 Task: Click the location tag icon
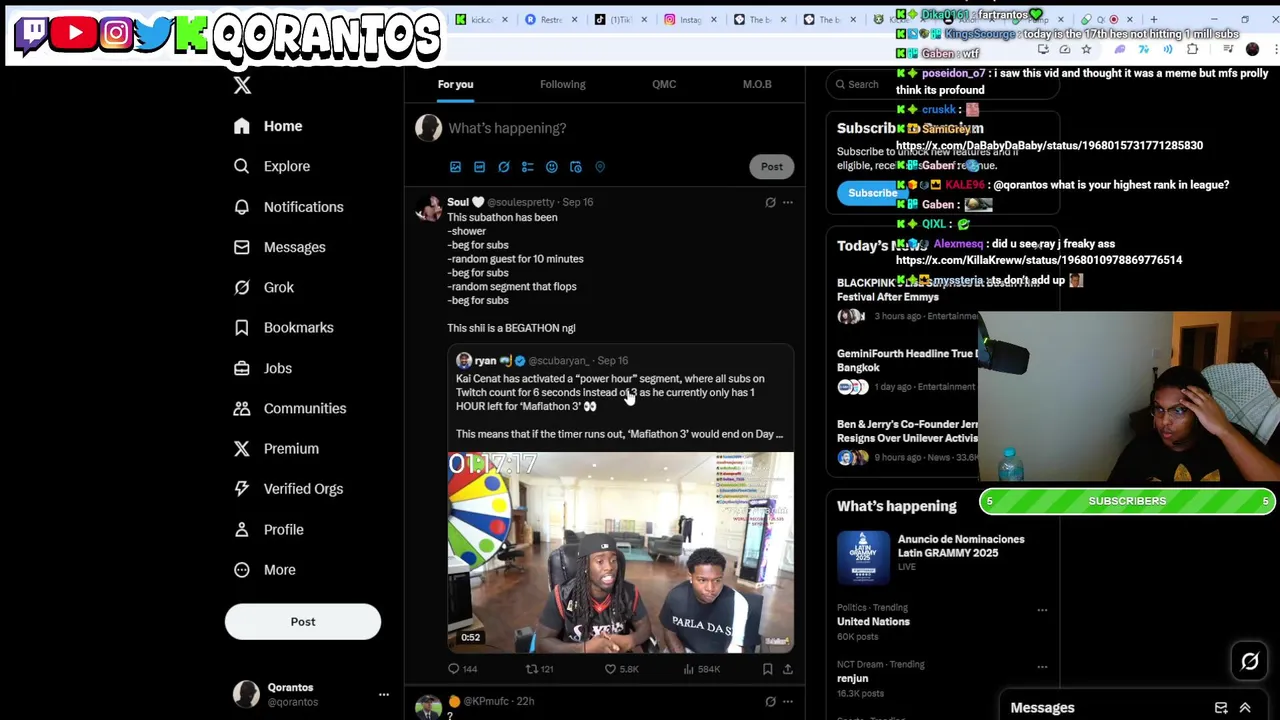[599, 167]
